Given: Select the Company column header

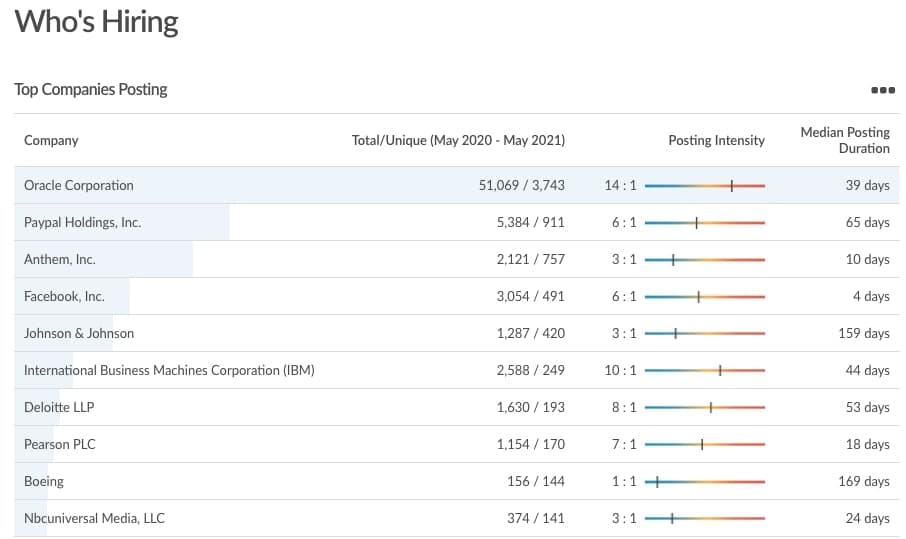Looking at the screenshot, I should pos(51,140).
